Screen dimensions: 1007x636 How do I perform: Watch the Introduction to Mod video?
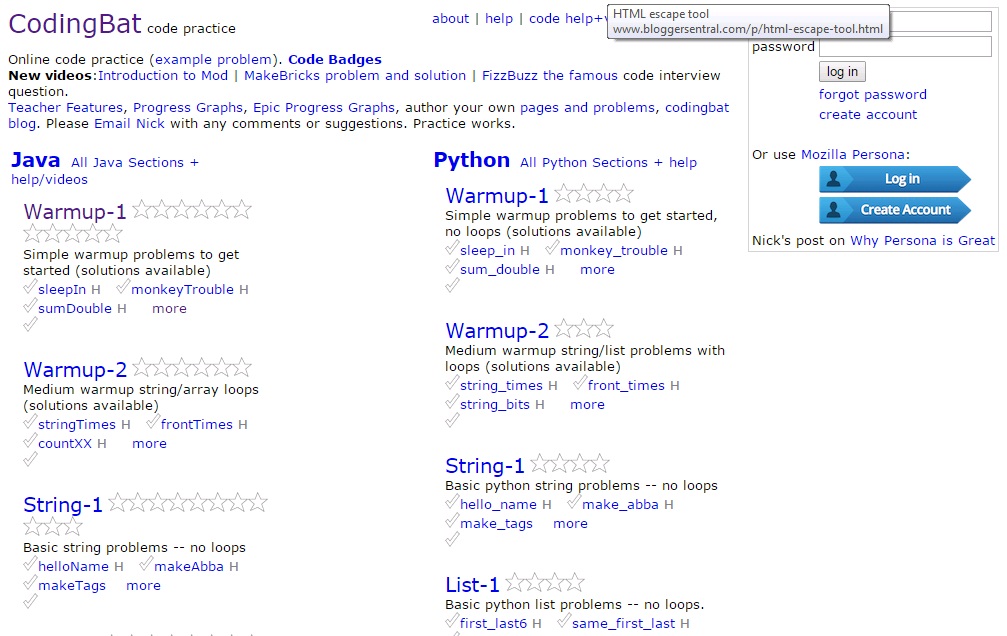pyautogui.click(x=162, y=75)
